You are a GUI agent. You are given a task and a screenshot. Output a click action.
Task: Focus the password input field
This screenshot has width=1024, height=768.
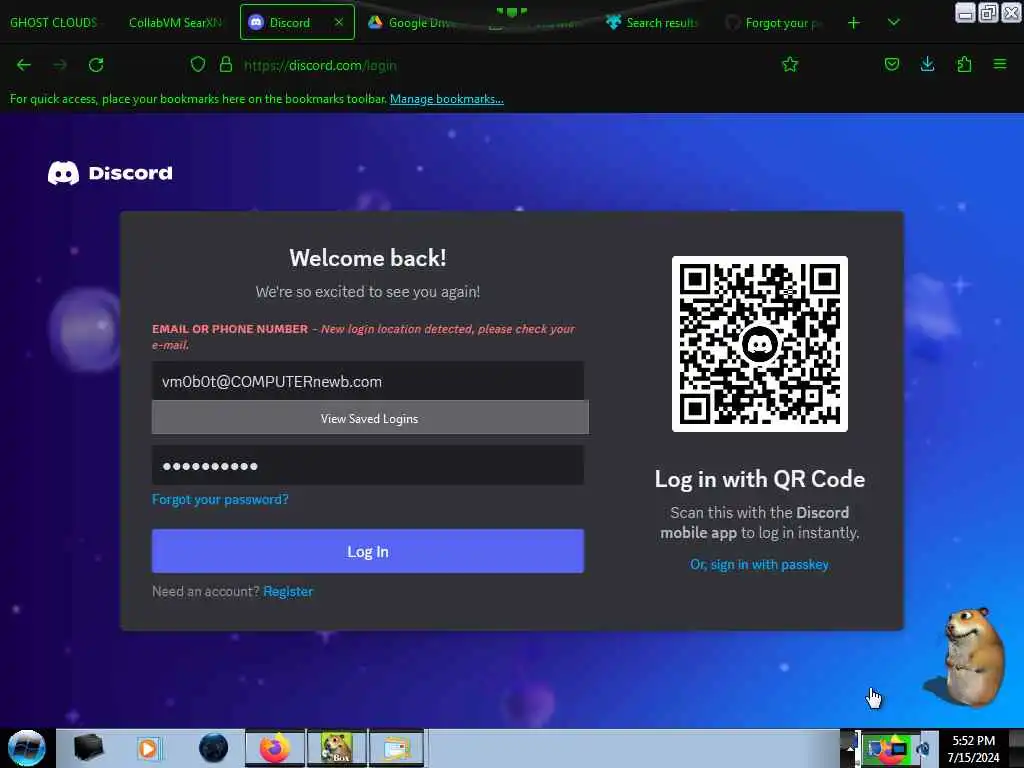click(x=368, y=466)
